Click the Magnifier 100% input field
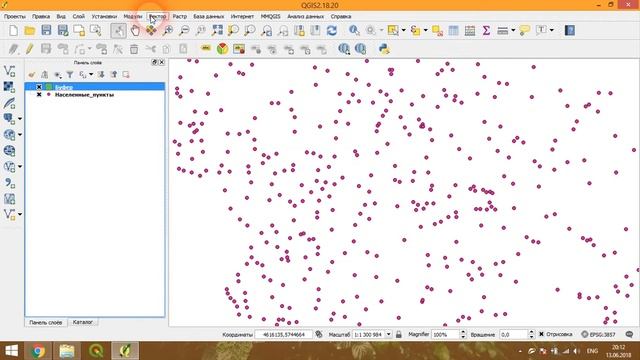640x360 pixels. 445,334
